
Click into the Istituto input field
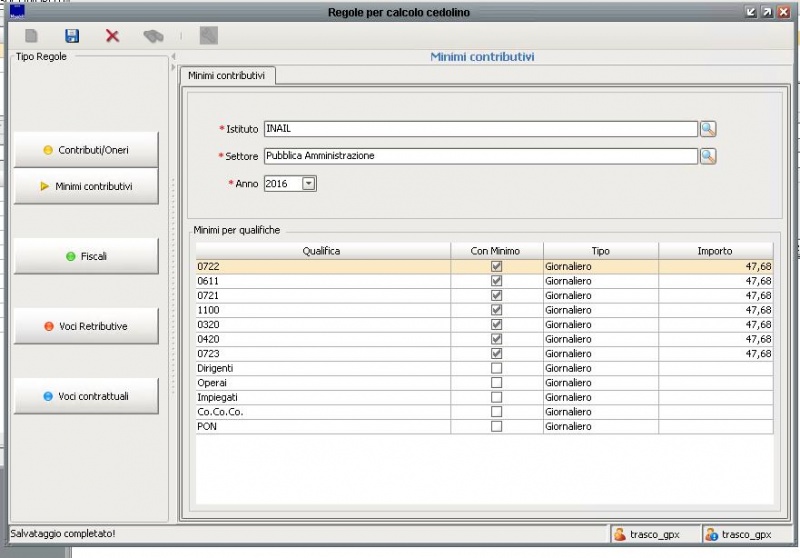click(480, 129)
